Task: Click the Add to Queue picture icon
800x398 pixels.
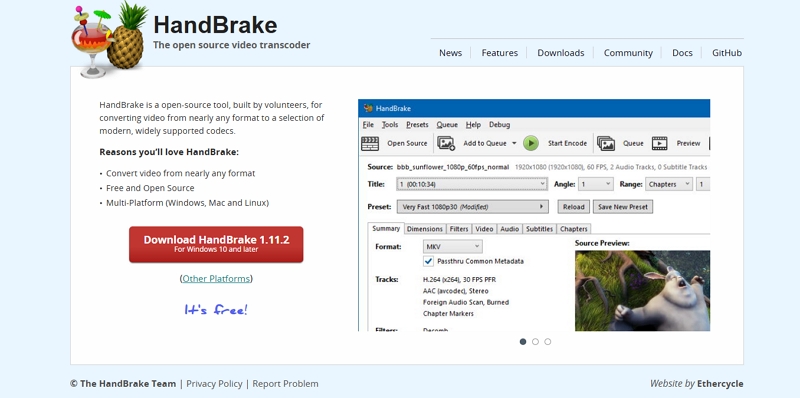Action: click(x=446, y=143)
